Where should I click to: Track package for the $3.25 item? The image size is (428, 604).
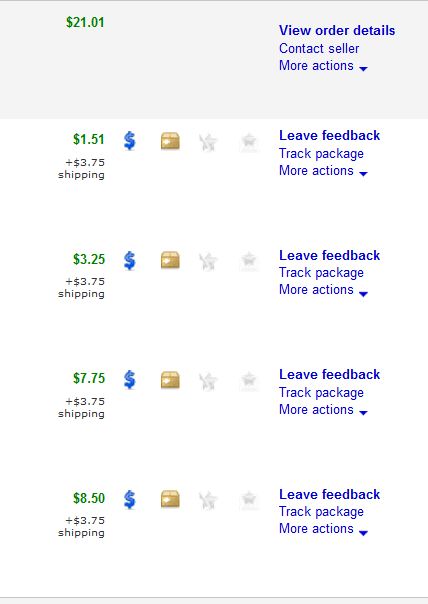pyautogui.click(x=321, y=273)
